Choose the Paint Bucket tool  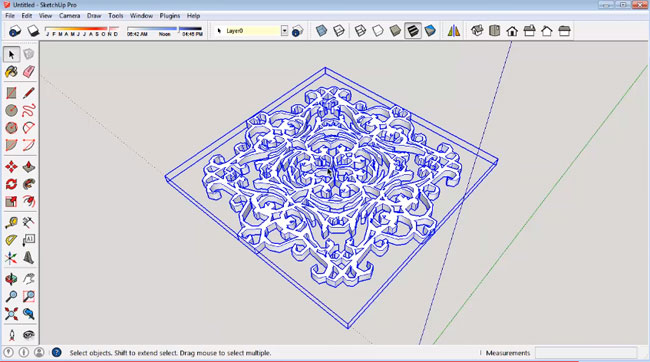(x=11, y=72)
